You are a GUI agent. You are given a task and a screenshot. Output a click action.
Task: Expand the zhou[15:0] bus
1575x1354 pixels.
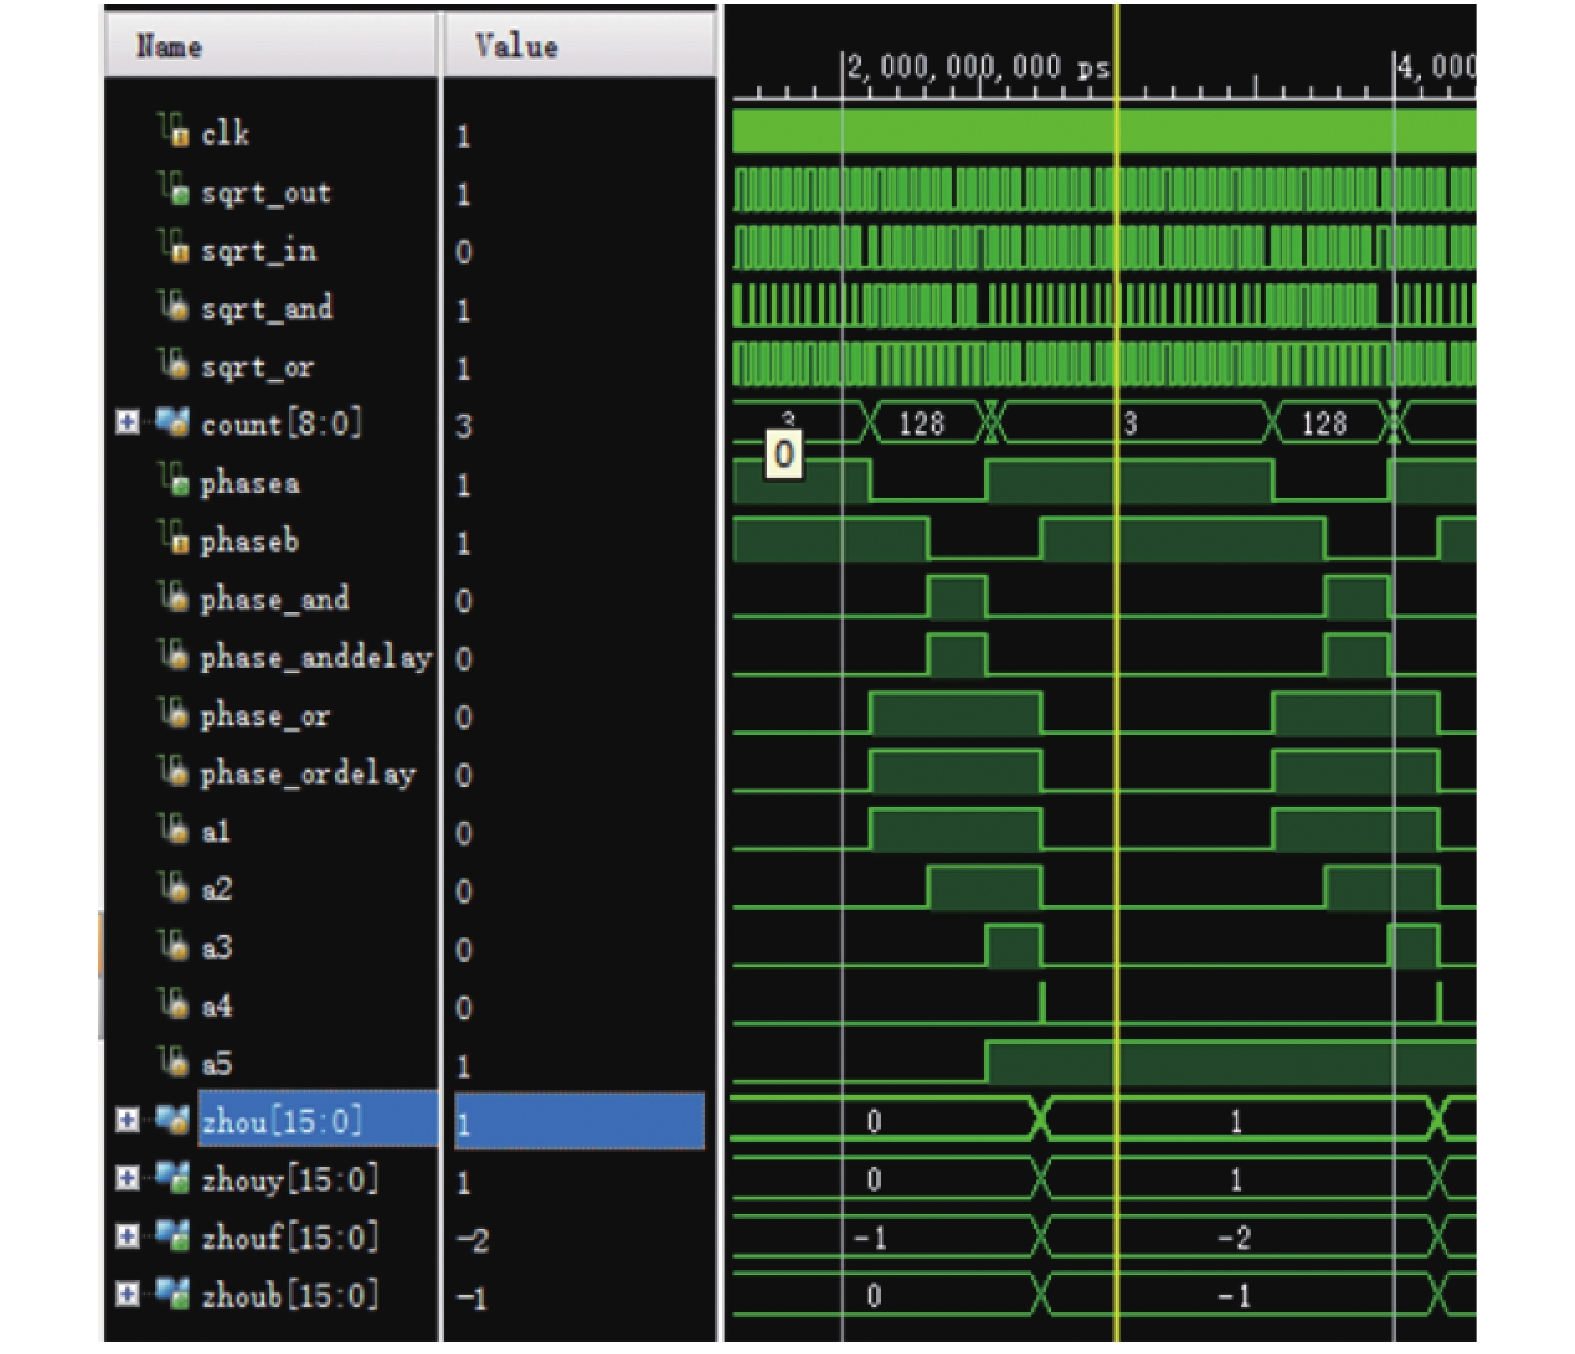click(x=127, y=1120)
